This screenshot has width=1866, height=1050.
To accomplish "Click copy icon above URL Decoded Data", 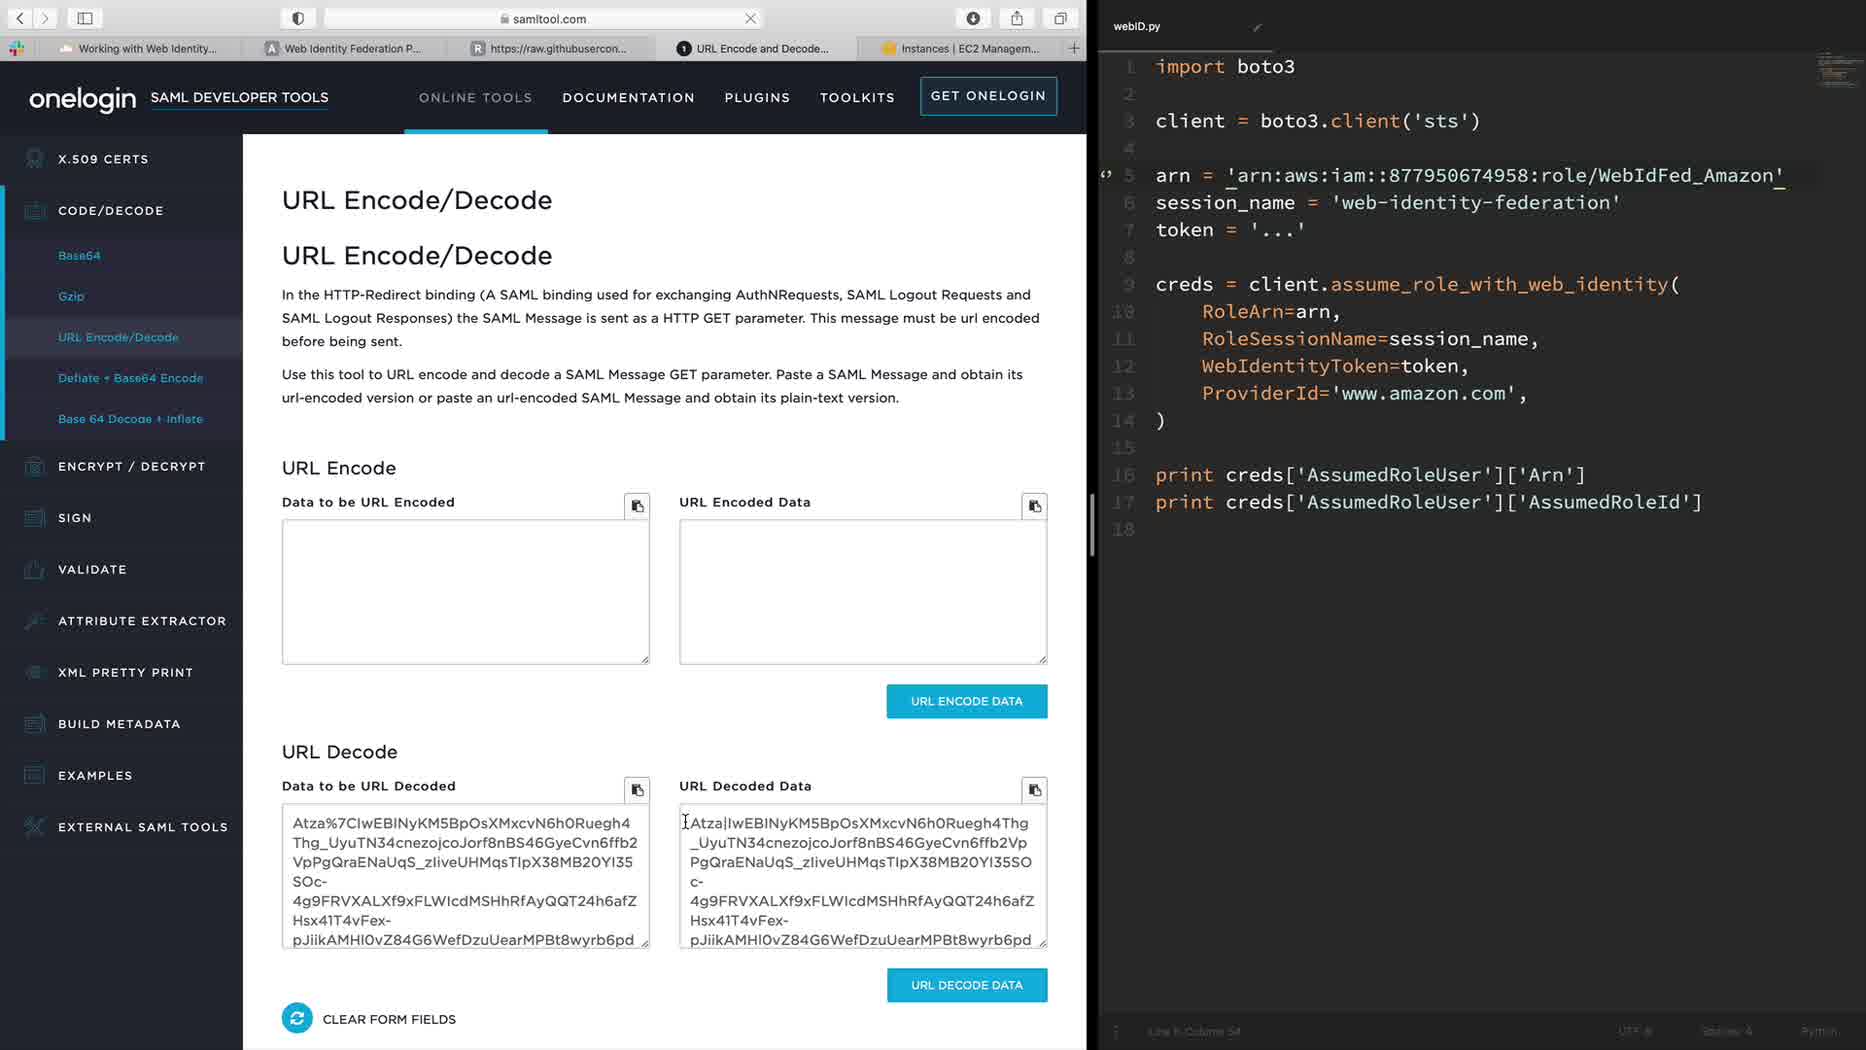I will [1034, 790].
